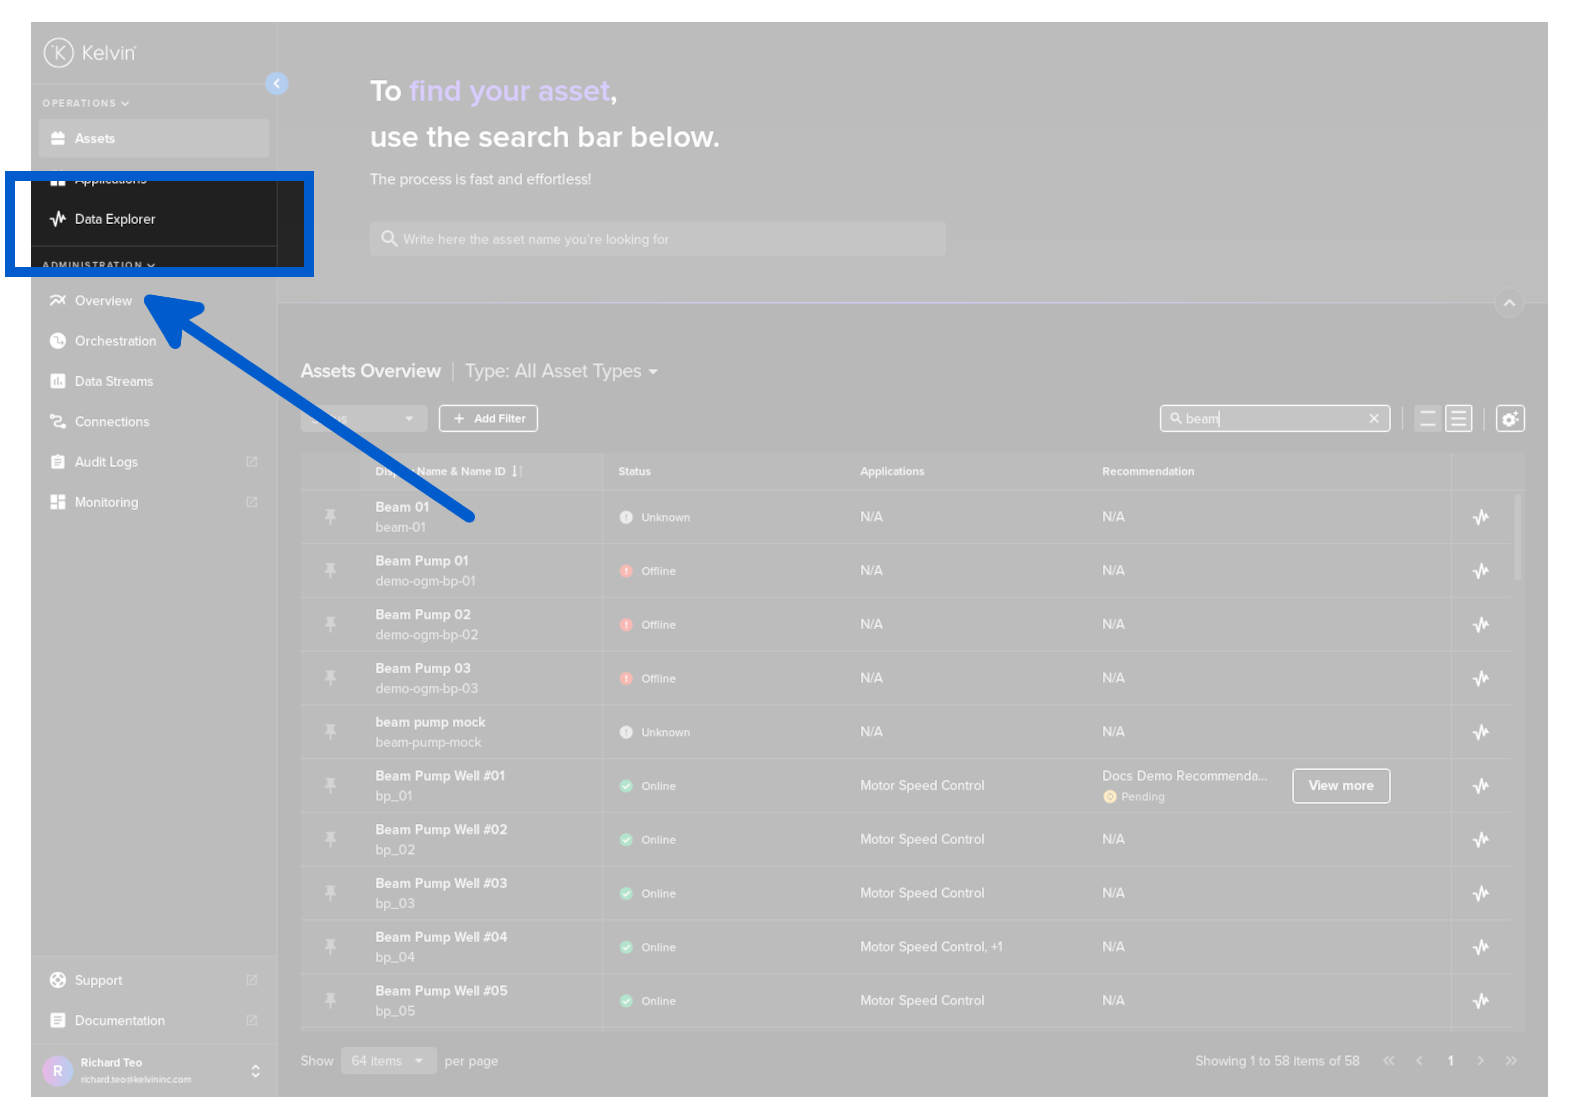Click View more on the recommendation
Viewport: 1580px width, 1120px height.
coord(1340,786)
